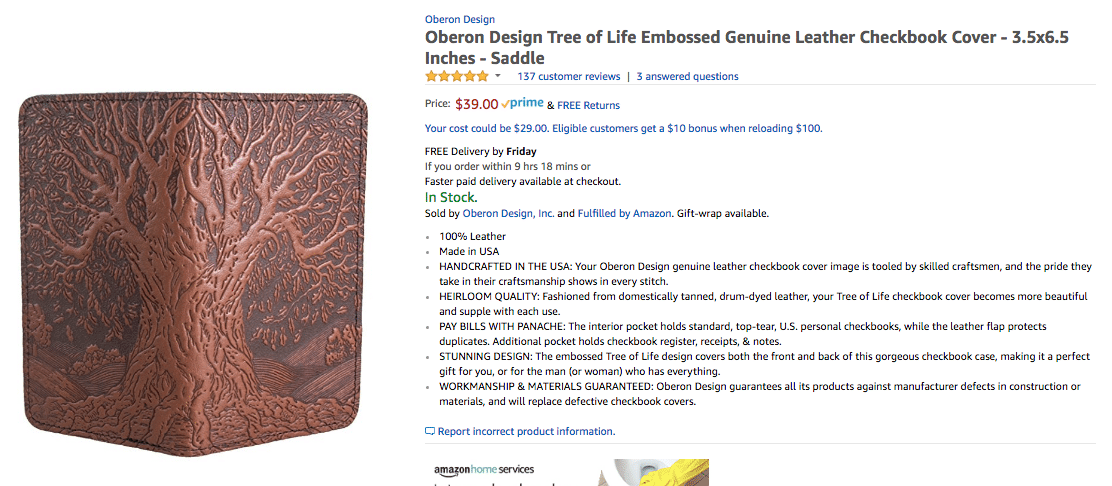
Task: Click the report incorrect information speech-bubble icon
Action: point(429,431)
